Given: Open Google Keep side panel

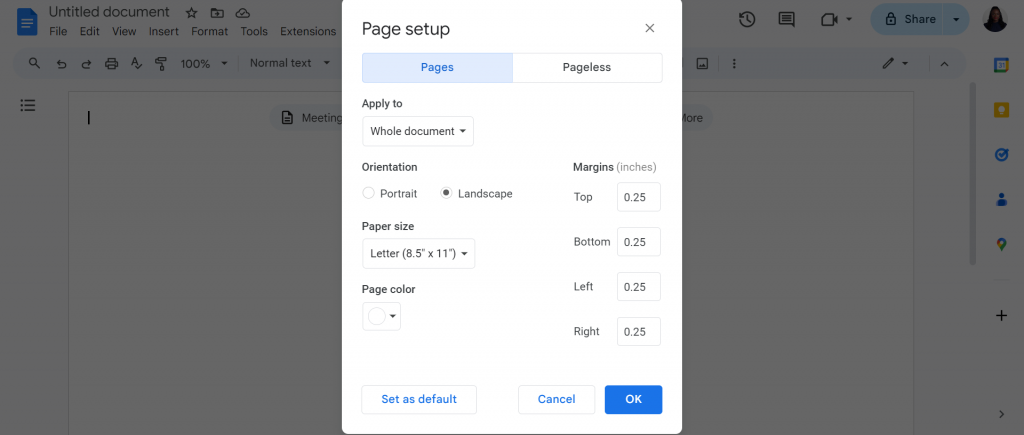Looking at the screenshot, I should (1001, 110).
